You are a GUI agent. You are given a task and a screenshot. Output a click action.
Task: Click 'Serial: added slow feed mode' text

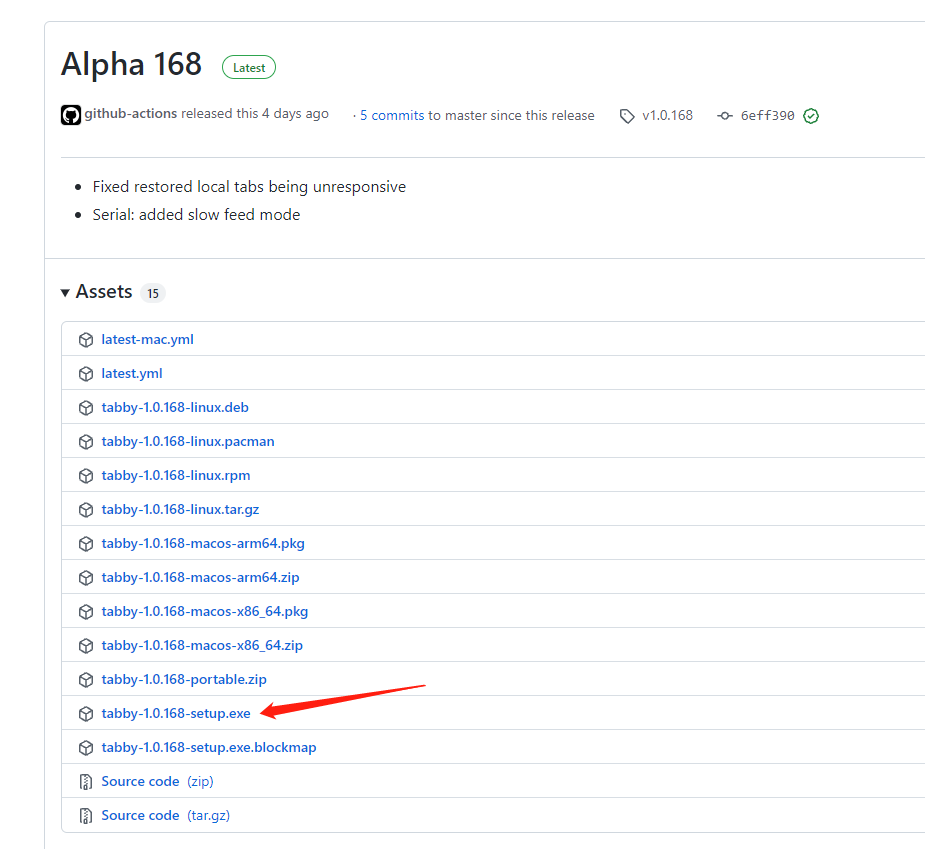click(196, 215)
